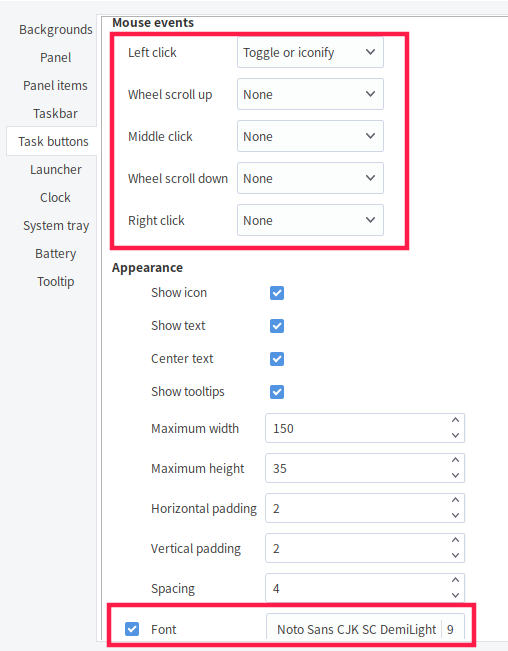Switch to the Taskbar tab
Image resolution: width=508 pixels, height=651 pixels.
click(55, 113)
